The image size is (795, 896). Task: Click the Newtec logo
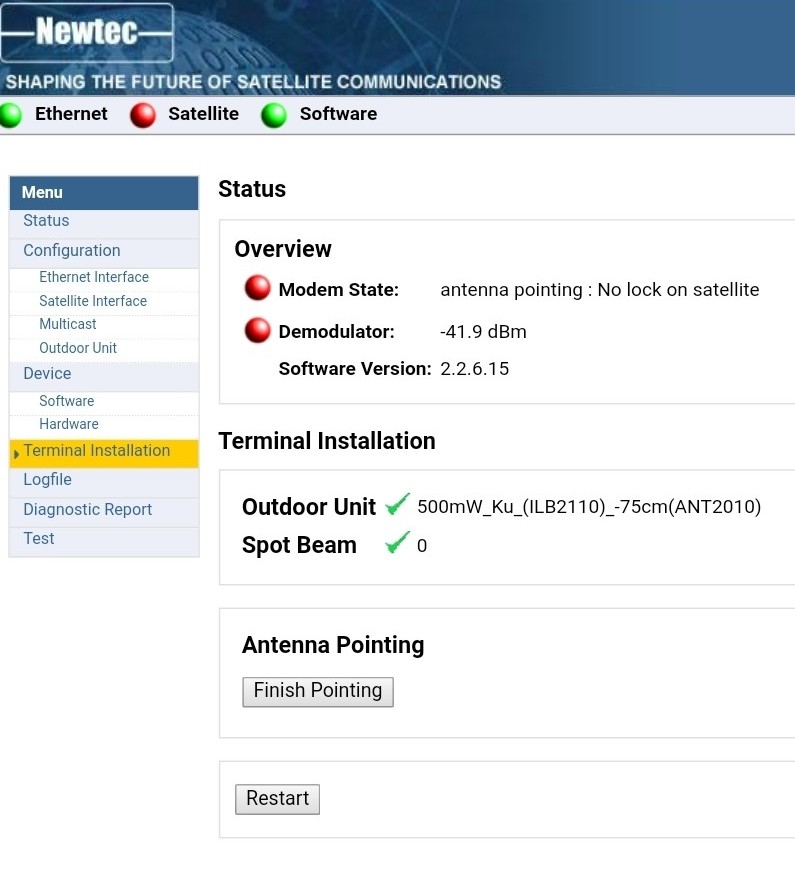click(x=87, y=32)
